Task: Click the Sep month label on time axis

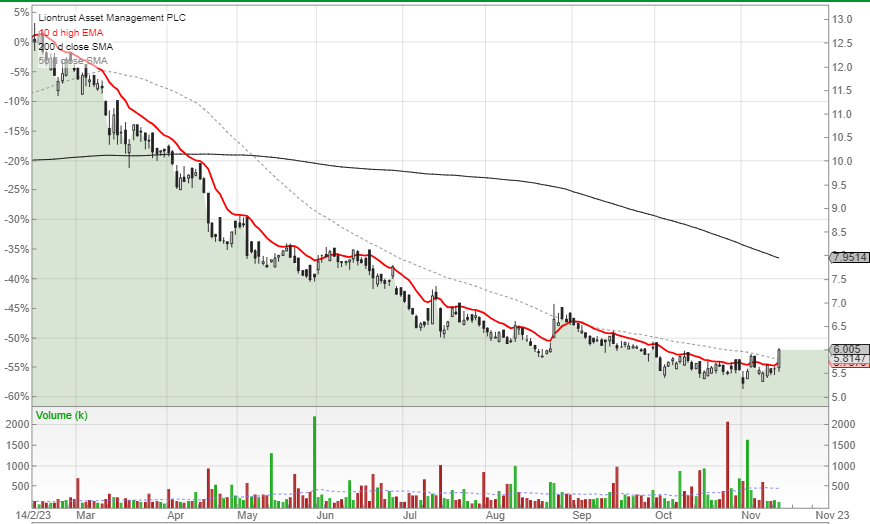Action: pyautogui.click(x=582, y=516)
